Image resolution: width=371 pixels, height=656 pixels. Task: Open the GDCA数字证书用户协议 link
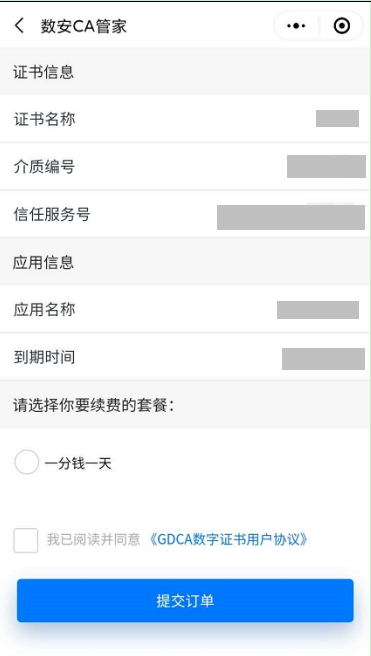(228, 539)
